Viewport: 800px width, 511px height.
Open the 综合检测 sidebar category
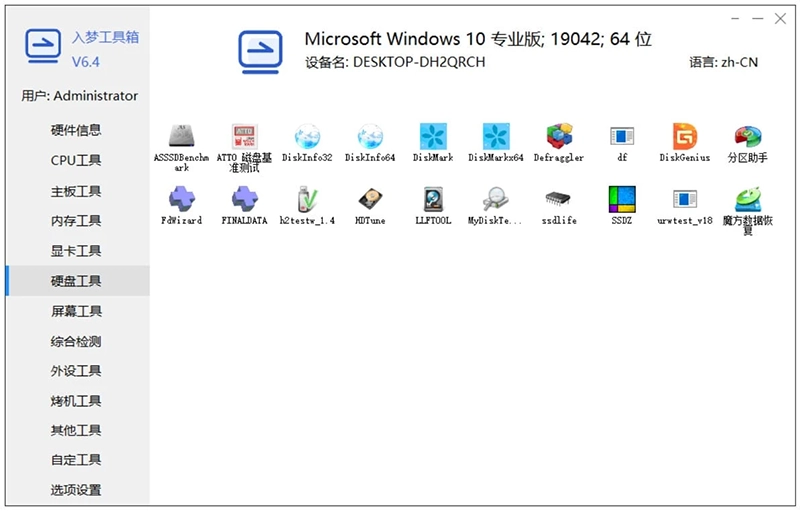point(76,341)
